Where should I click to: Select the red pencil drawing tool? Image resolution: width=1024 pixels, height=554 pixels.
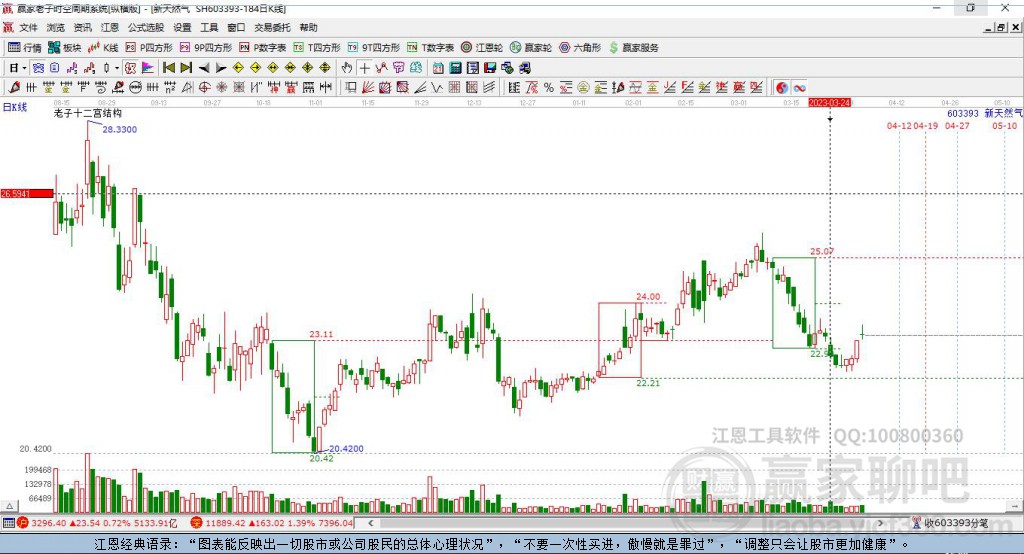[x=14, y=88]
